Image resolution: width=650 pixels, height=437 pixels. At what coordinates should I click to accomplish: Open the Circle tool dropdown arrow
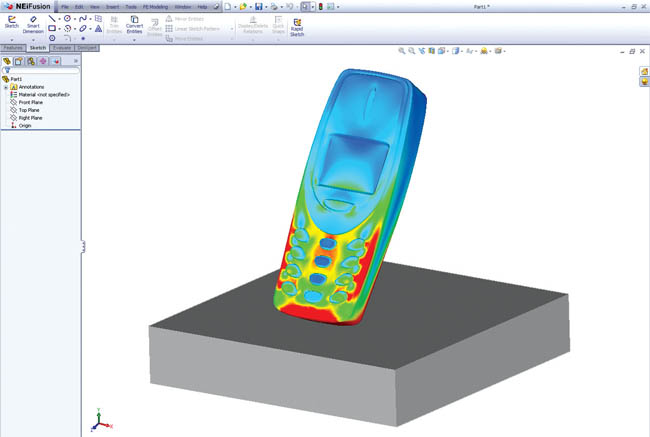pos(75,19)
